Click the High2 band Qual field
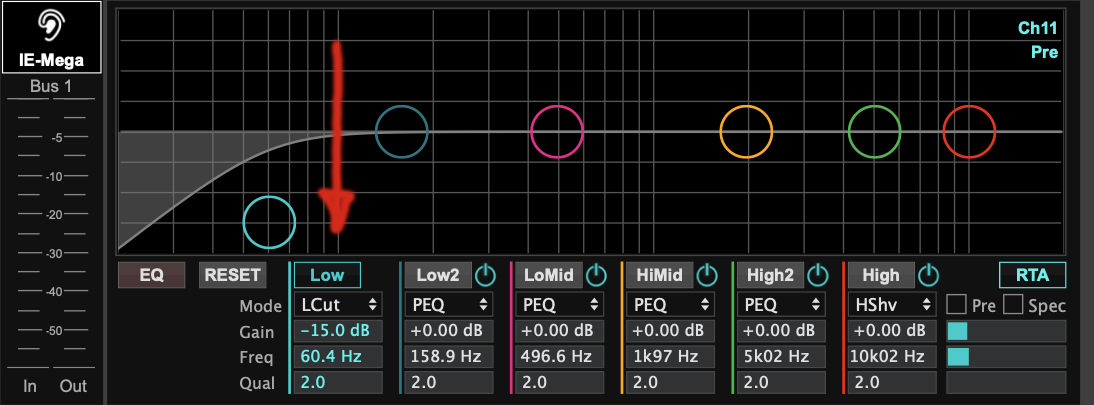This screenshot has height=405, width=1094. 781,383
